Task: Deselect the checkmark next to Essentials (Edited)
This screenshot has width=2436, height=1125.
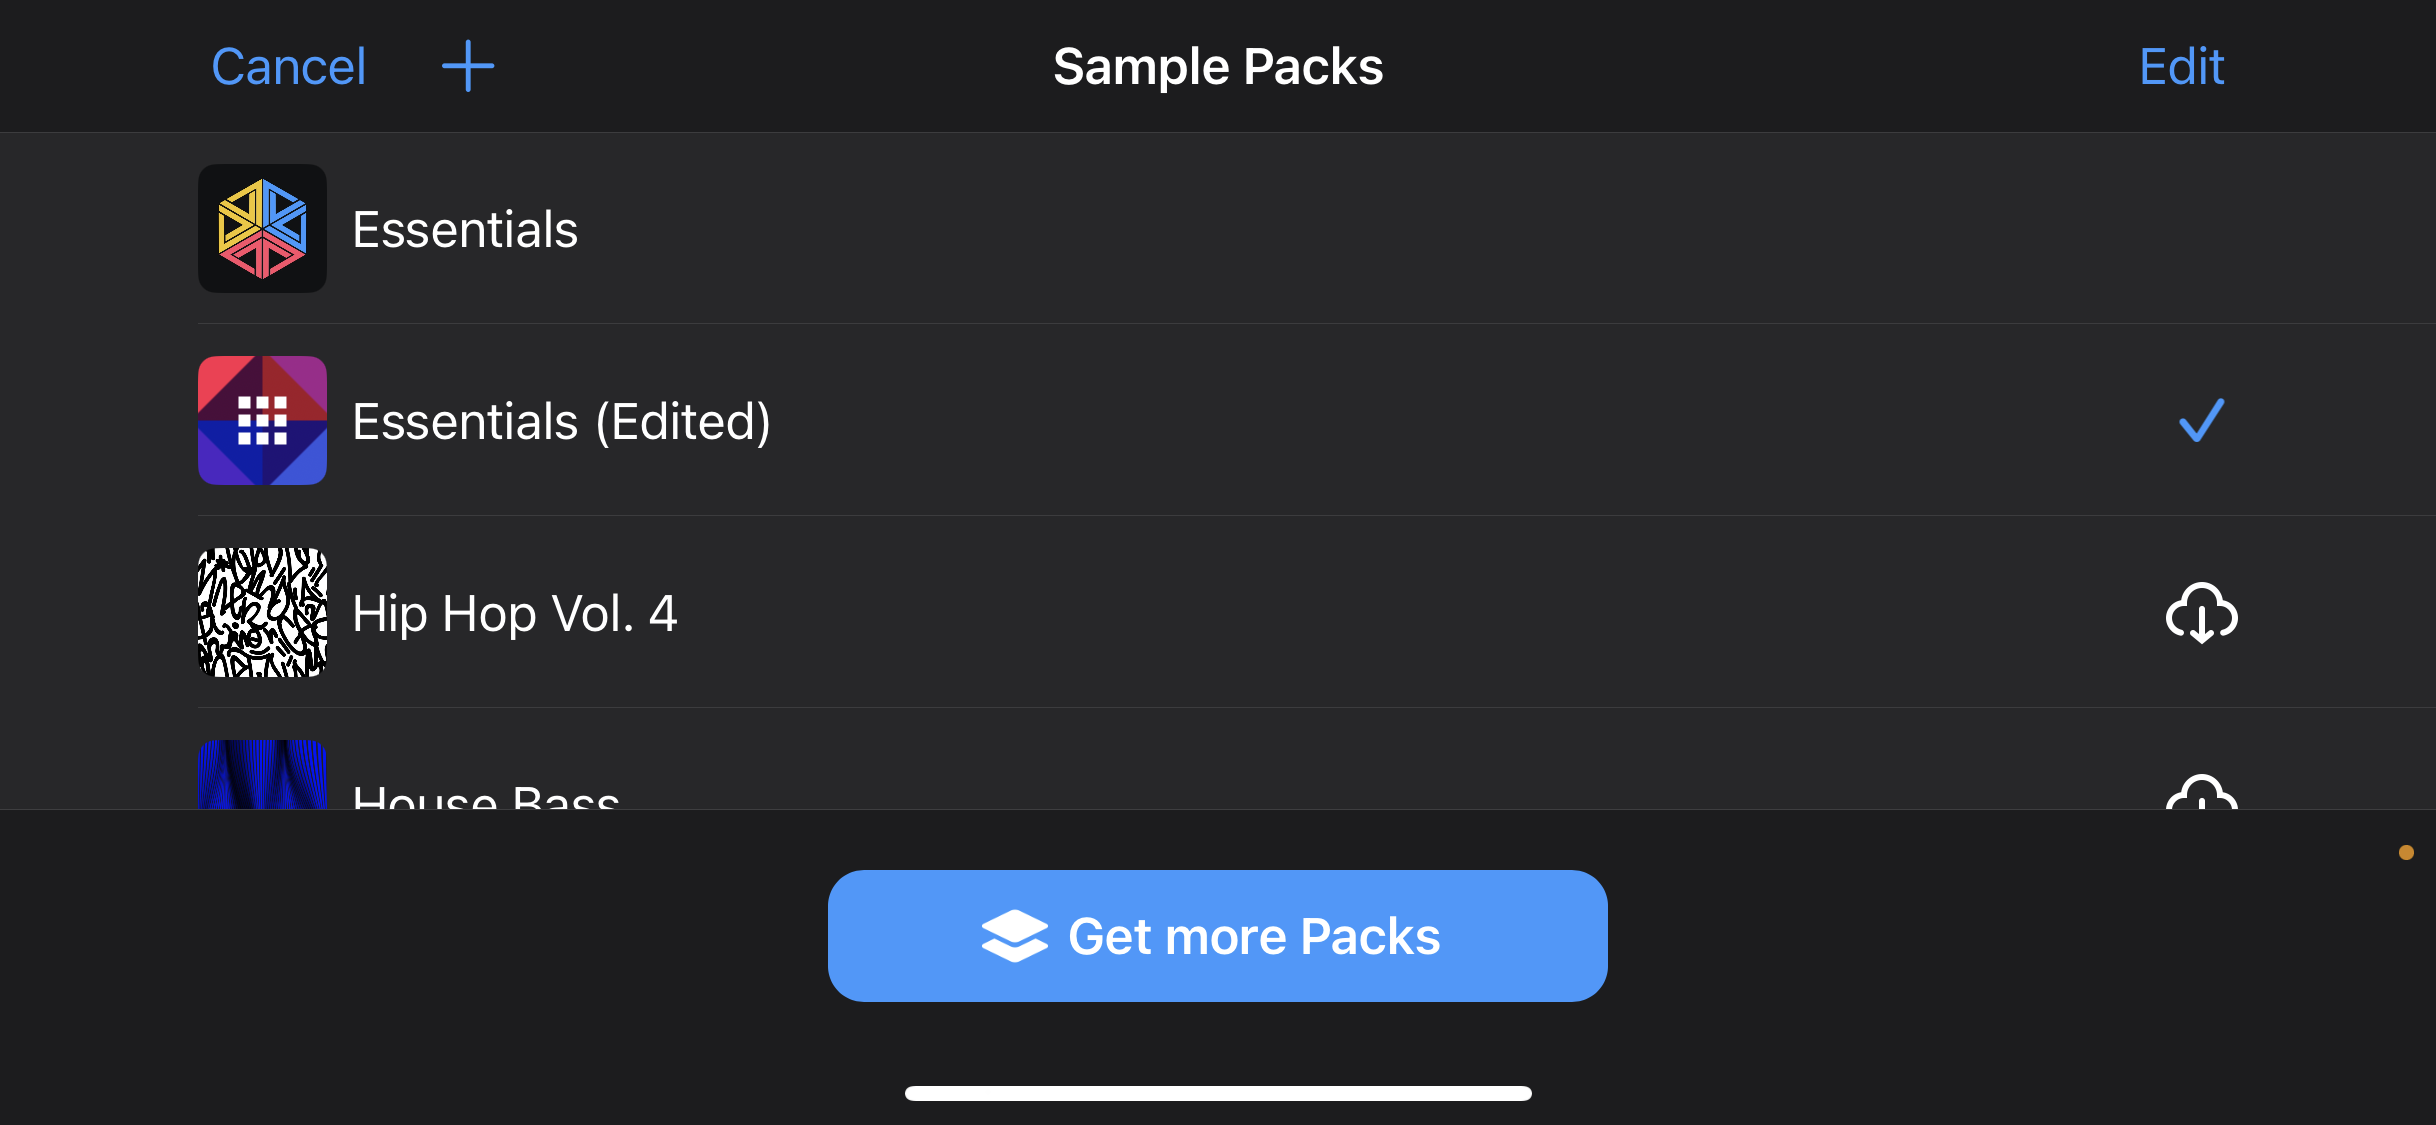Action: (2200, 421)
